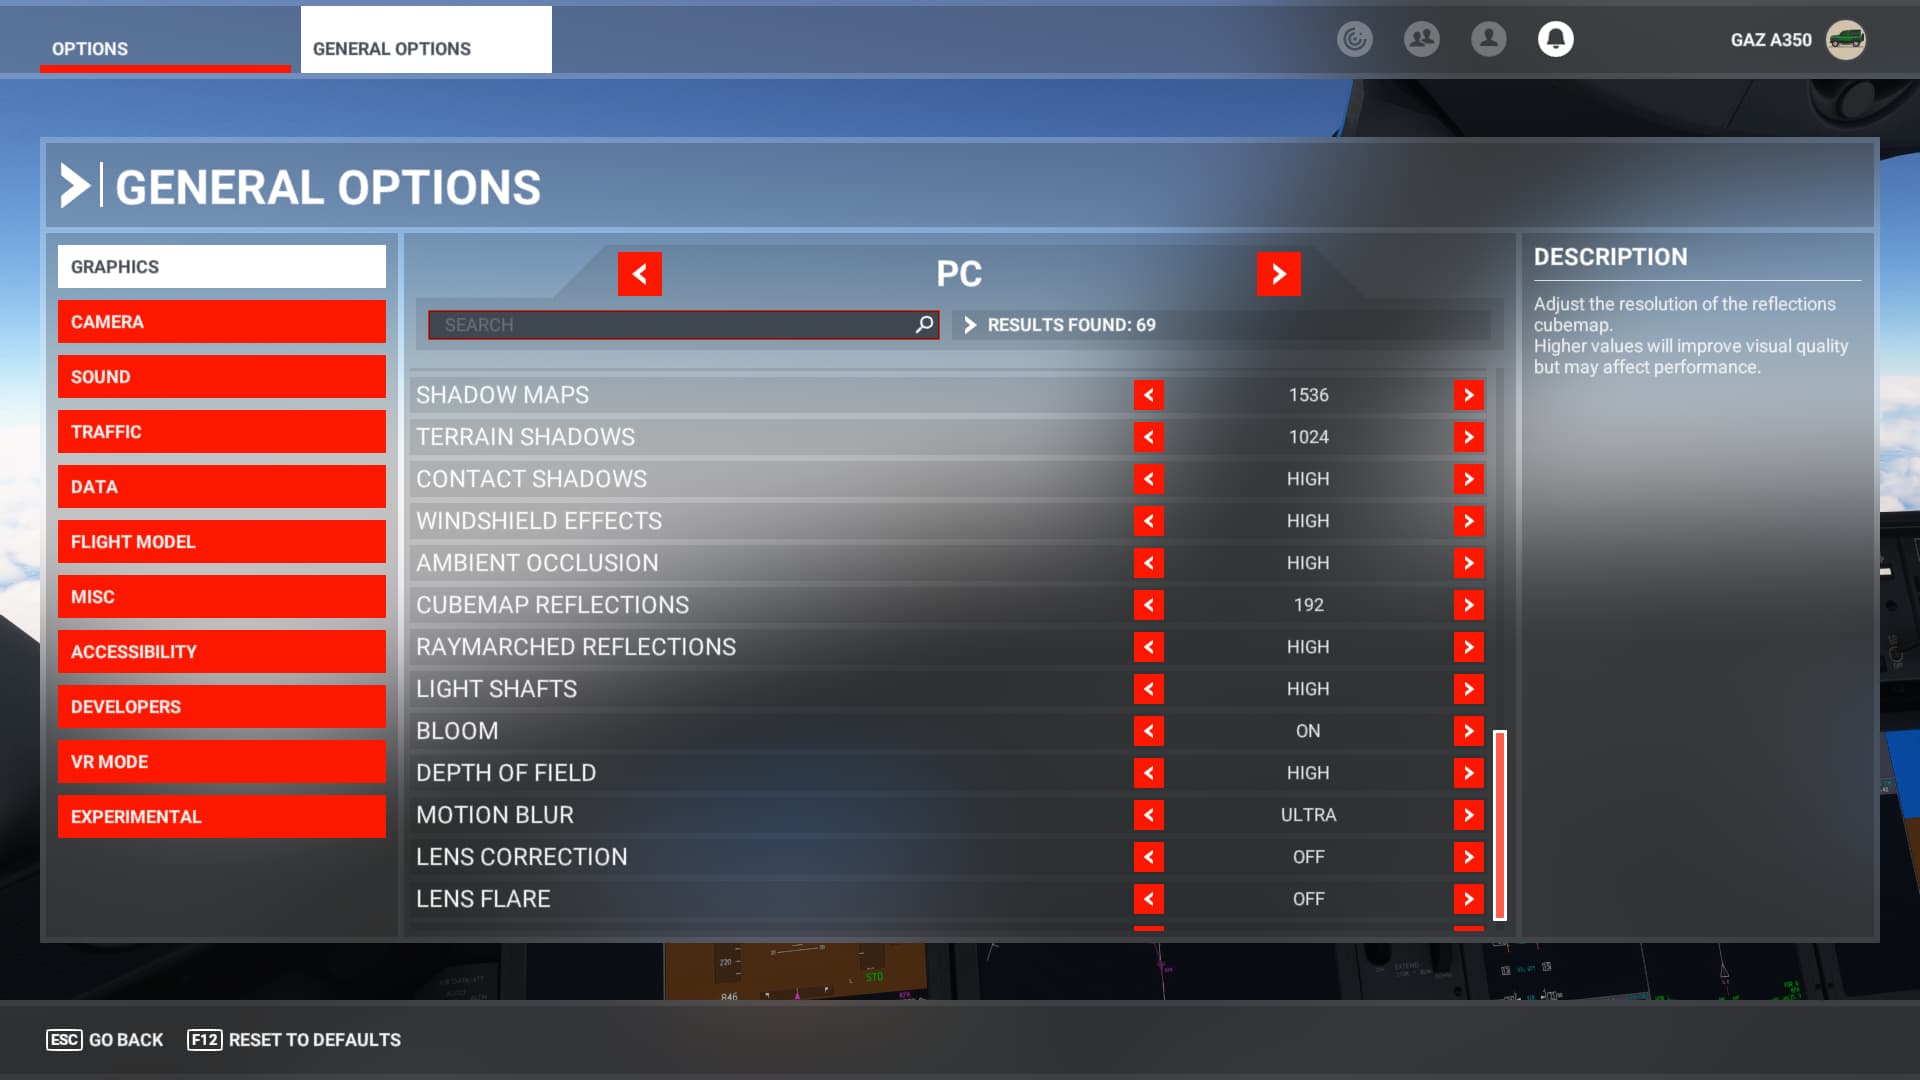Open the Camera settings category
Viewport: 1920px width, 1080px height.
221,322
